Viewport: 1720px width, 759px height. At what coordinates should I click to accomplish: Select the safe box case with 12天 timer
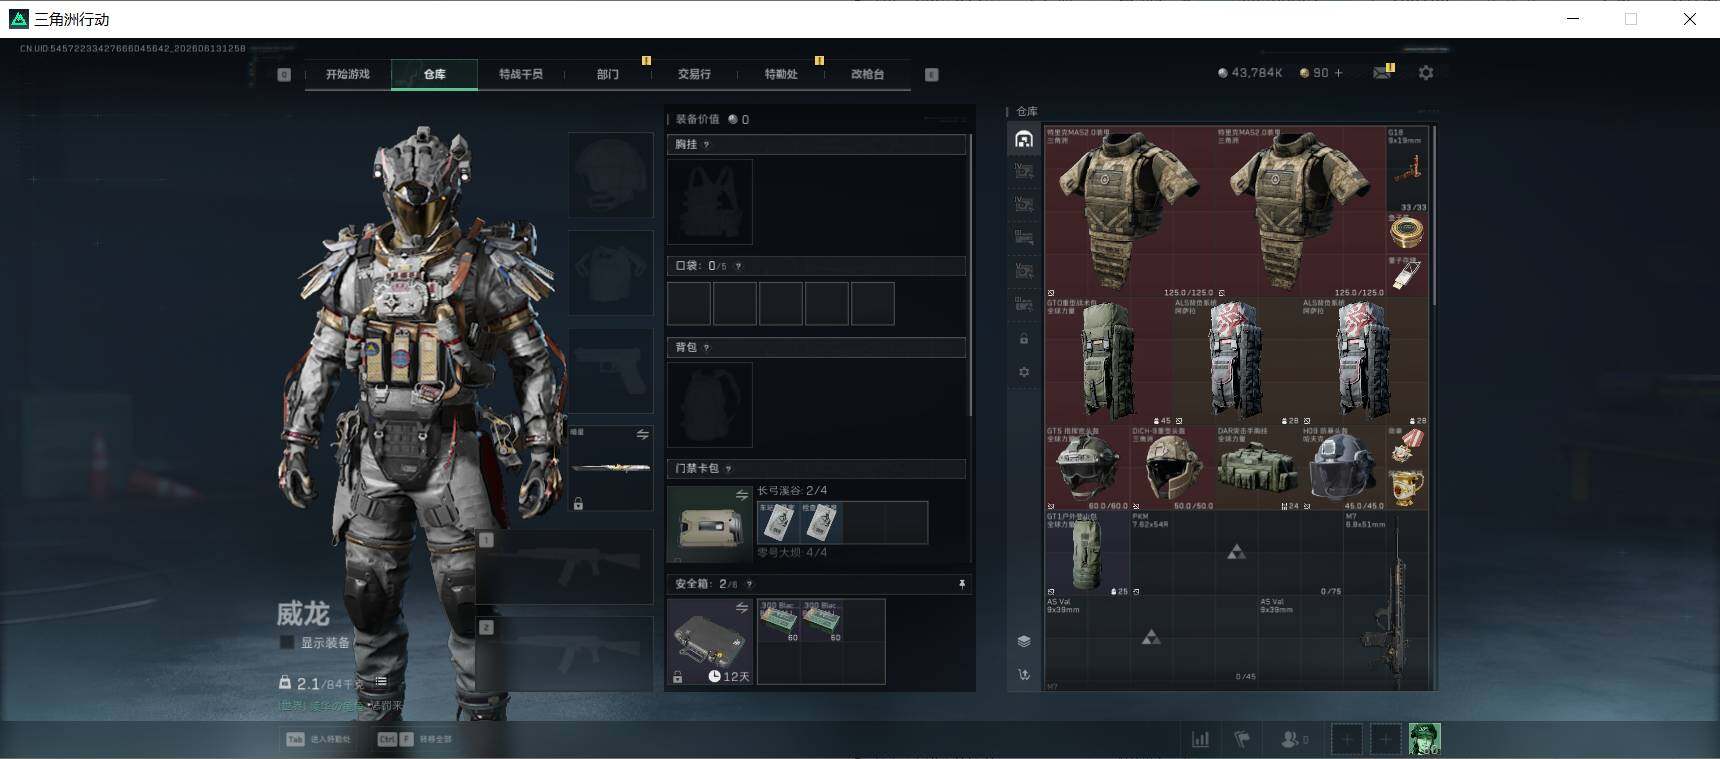point(710,641)
